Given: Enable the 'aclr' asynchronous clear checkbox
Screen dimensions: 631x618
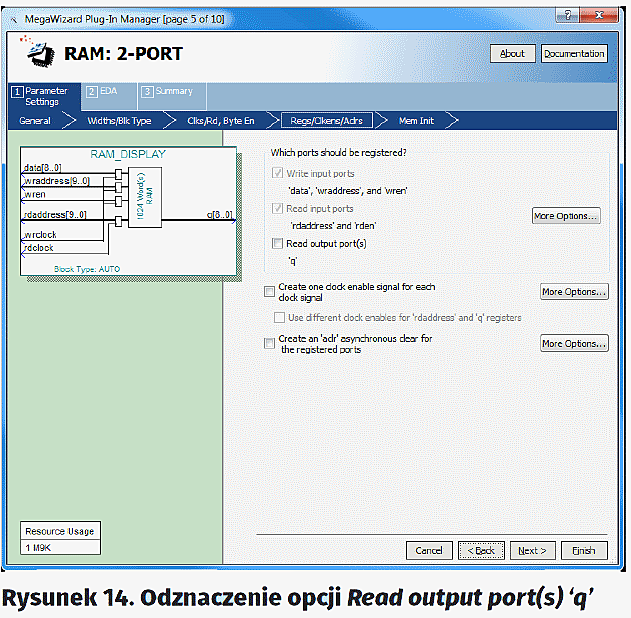Looking at the screenshot, I should pyautogui.click(x=269, y=343).
